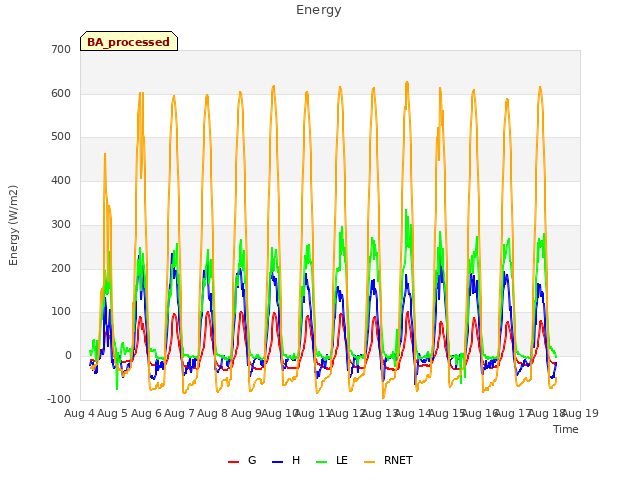640x480 pixels.
Task: Click the LE peak on Aug 13
Action: pyautogui.click(x=406, y=210)
